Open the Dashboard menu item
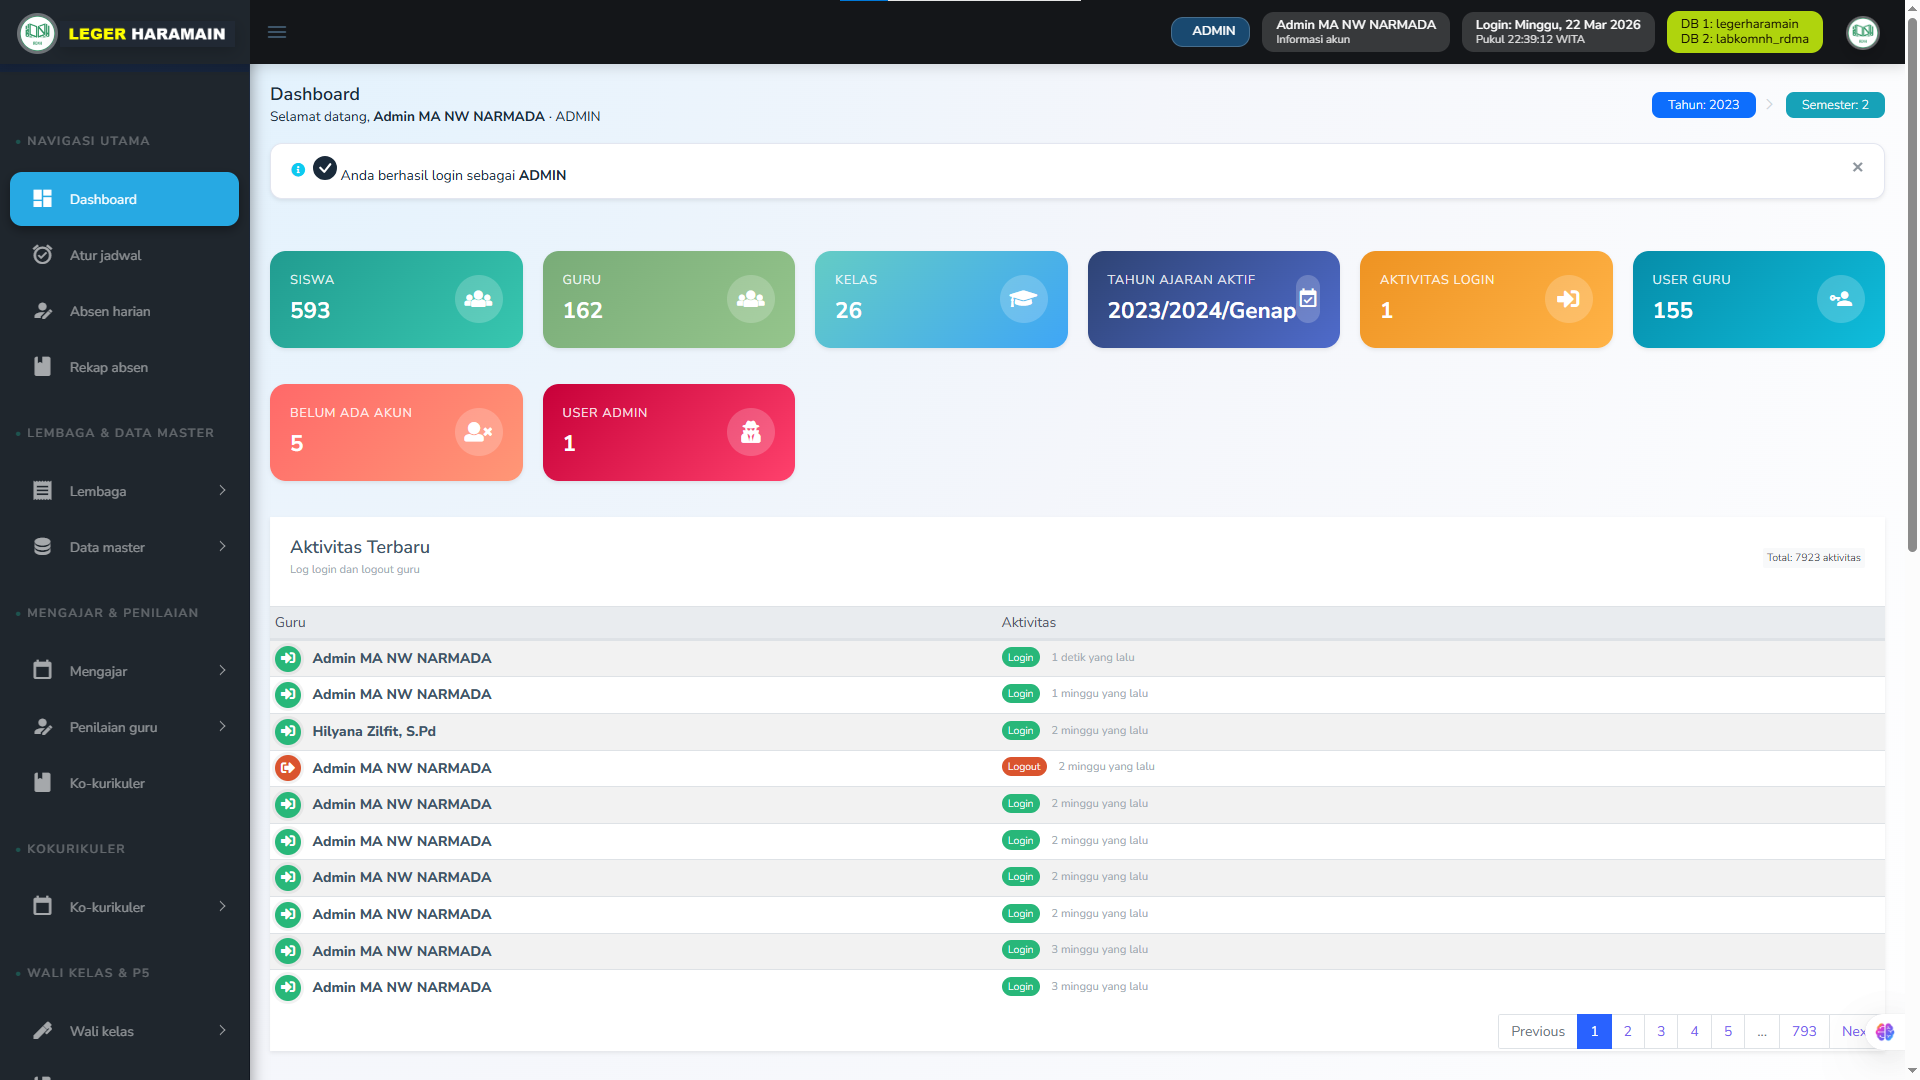1920x1080 pixels. coord(124,199)
